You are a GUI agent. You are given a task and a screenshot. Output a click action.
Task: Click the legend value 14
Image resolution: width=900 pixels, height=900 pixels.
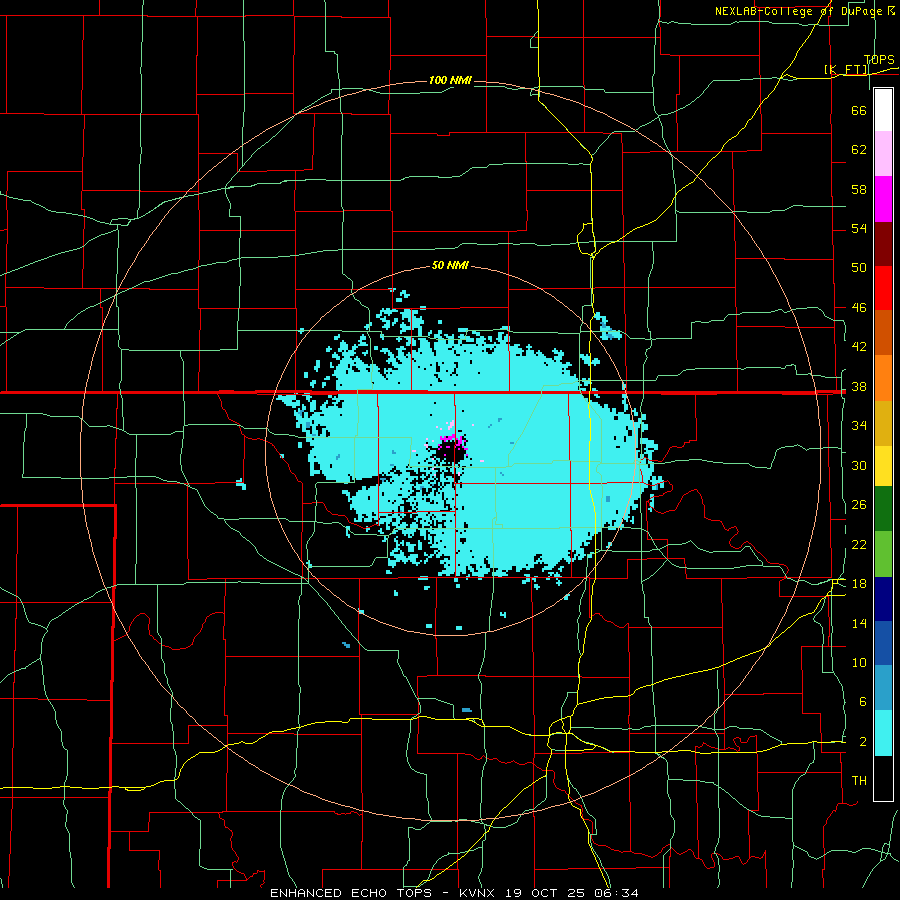click(x=859, y=623)
